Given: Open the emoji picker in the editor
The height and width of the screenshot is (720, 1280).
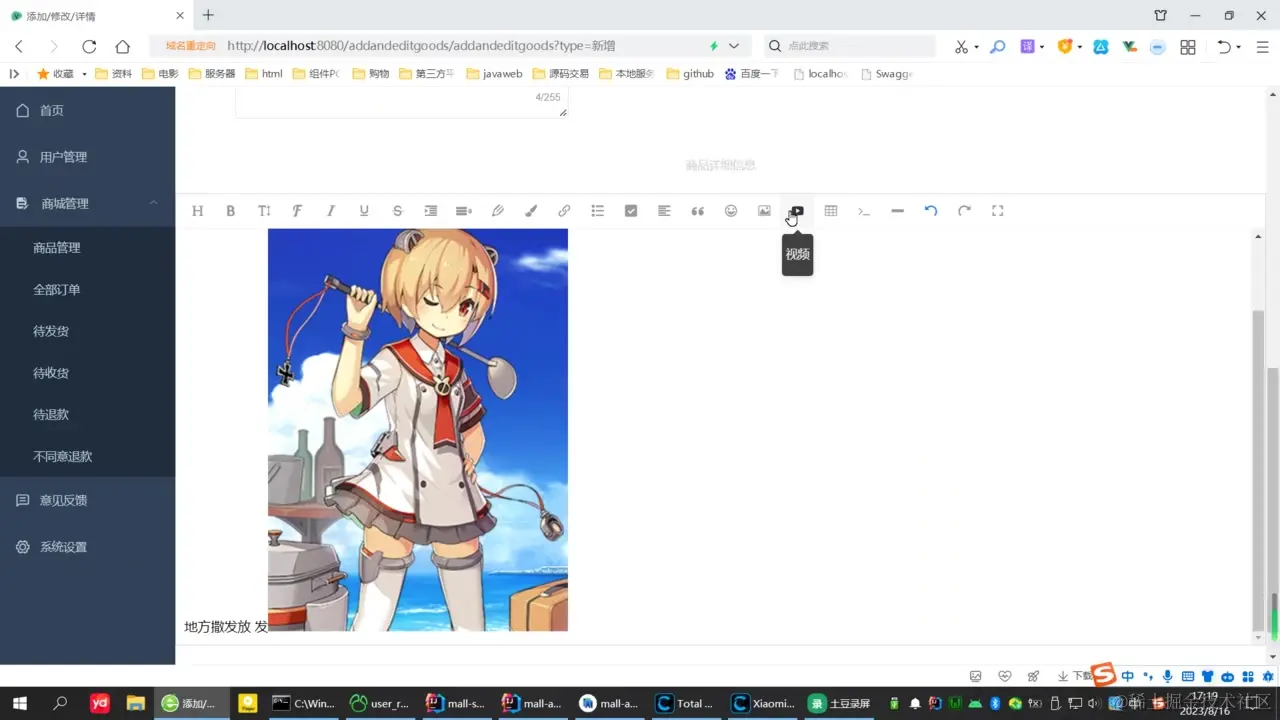Looking at the screenshot, I should 731,211.
